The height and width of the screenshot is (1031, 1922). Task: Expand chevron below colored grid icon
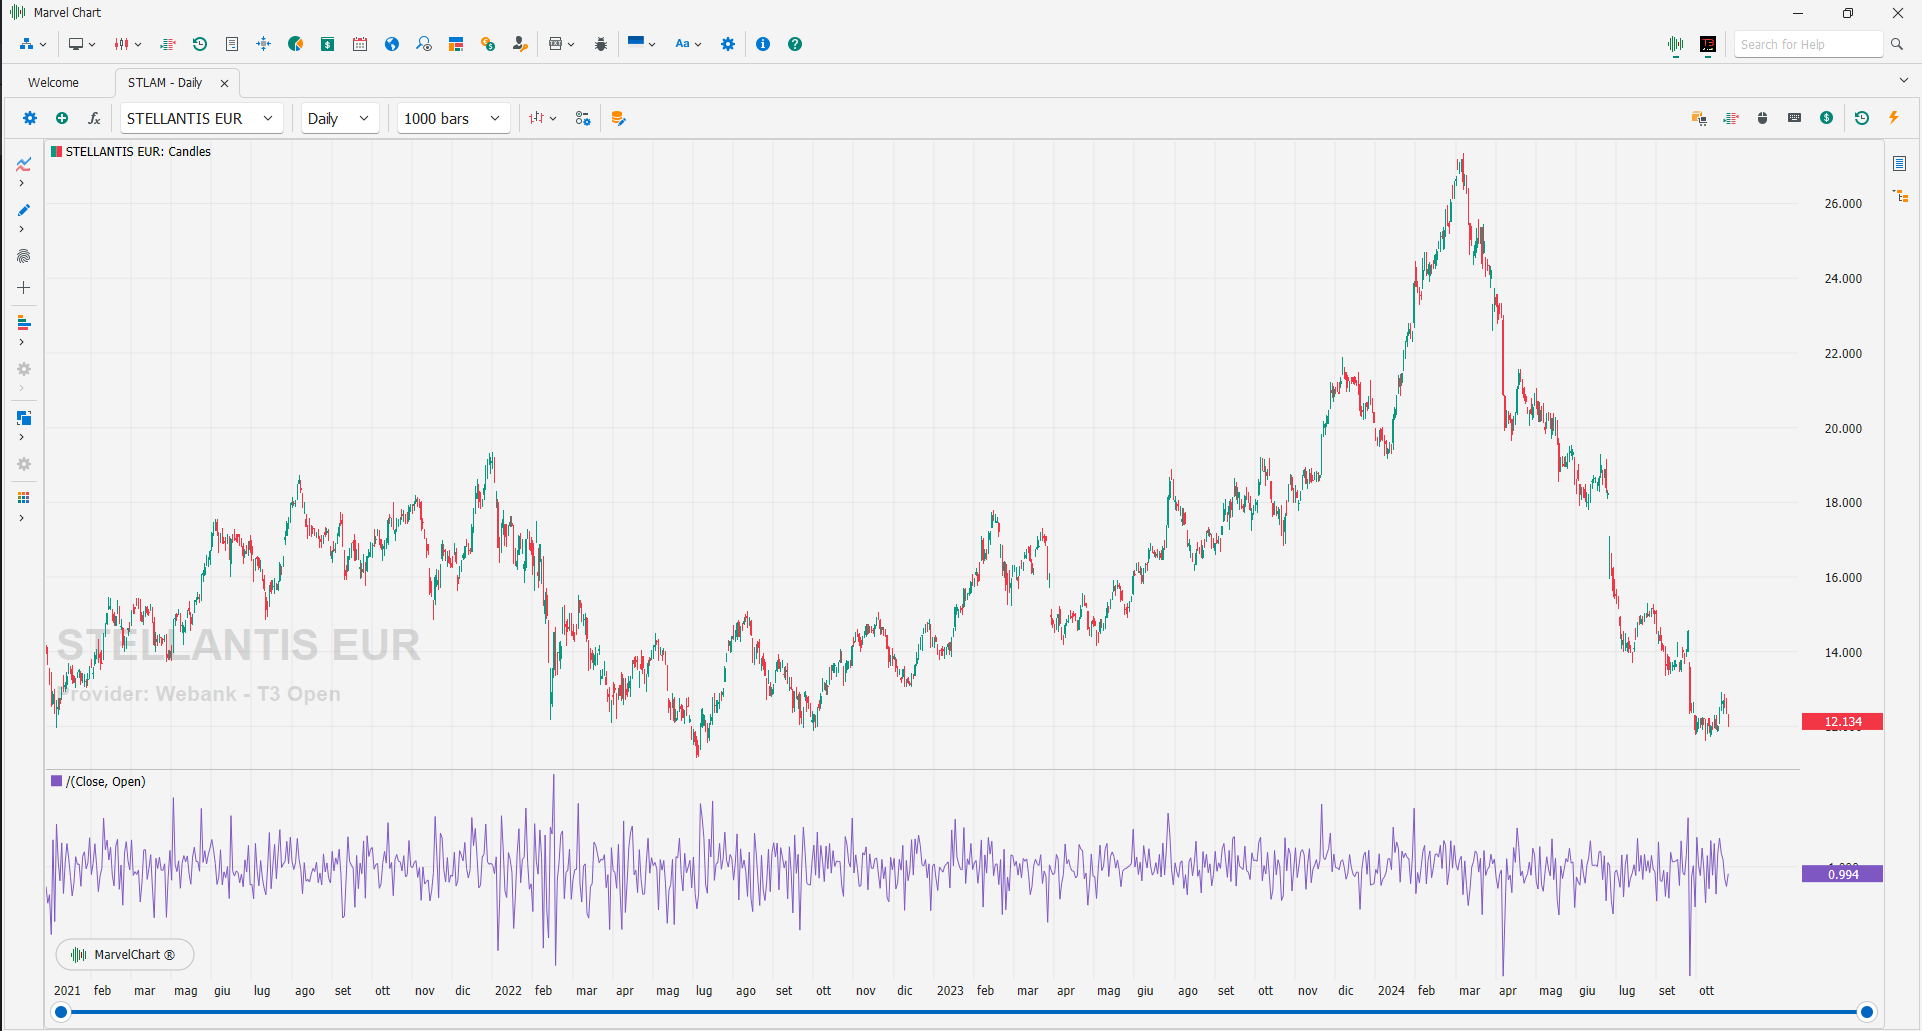21,518
